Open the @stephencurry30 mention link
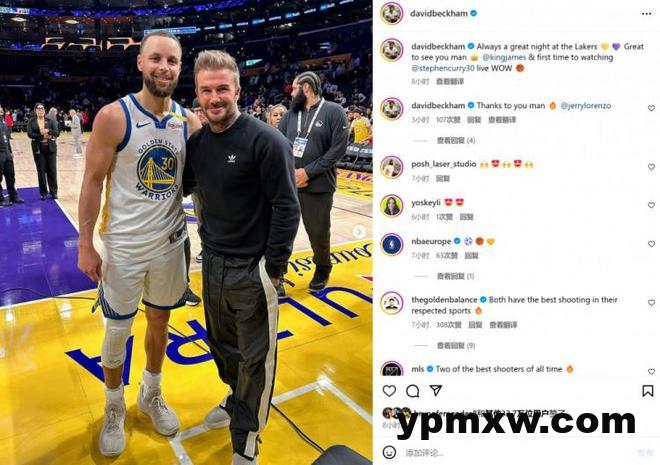 443,68
